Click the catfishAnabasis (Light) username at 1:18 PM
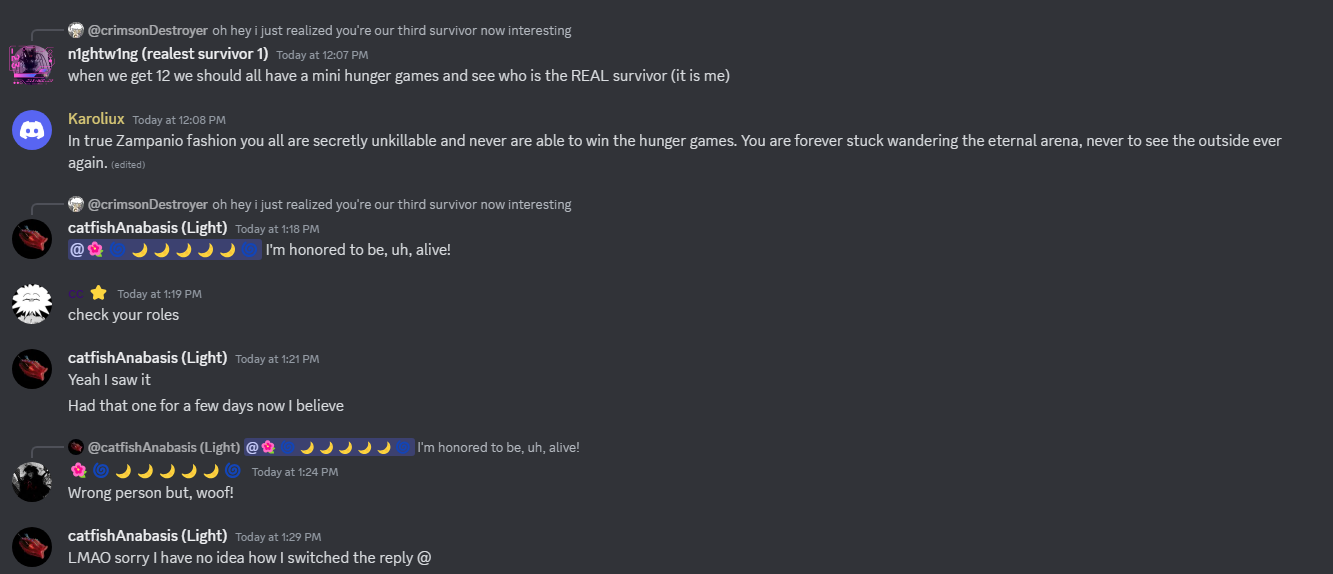Image resolution: width=1333 pixels, height=574 pixels. pyautogui.click(x=147, y=228)
